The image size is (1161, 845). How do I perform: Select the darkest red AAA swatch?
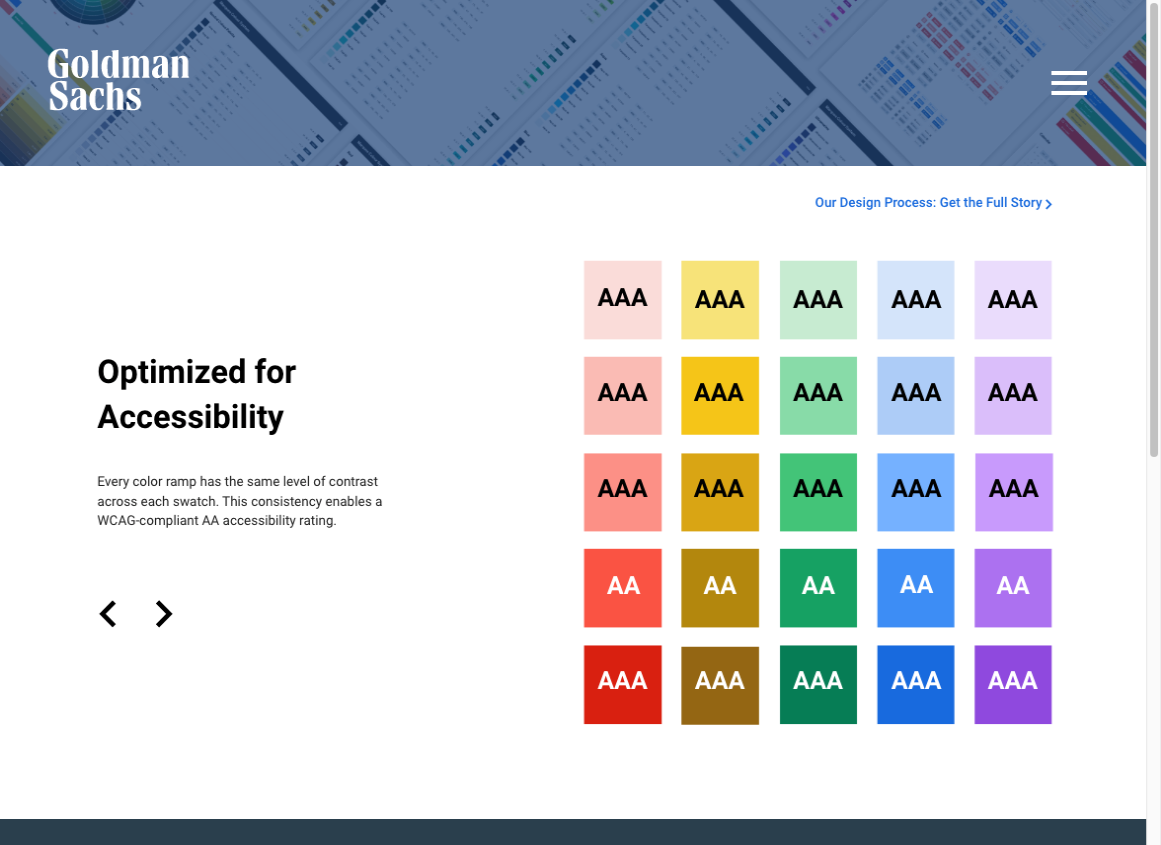[623, 684]
